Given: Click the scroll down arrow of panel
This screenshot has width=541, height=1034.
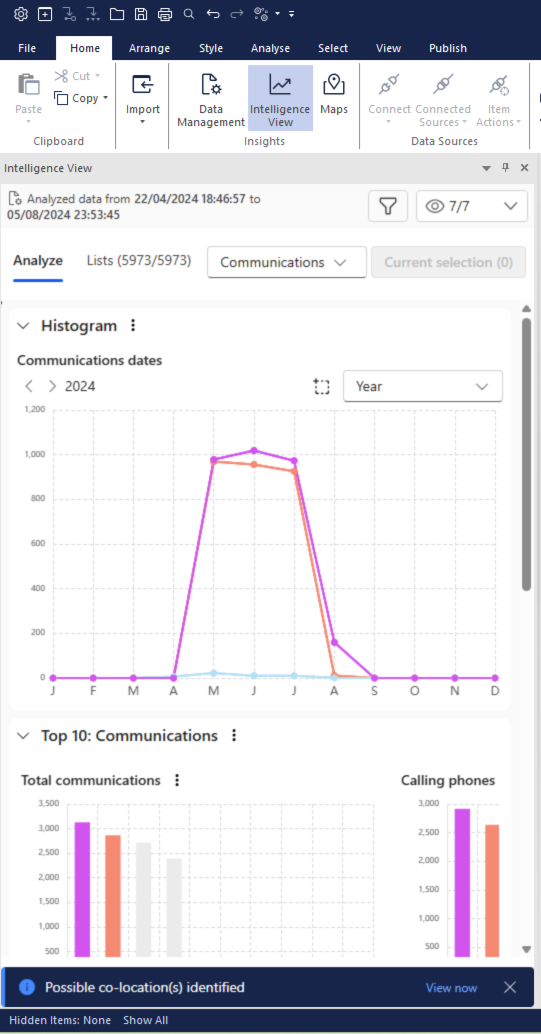Looking at the screenshot, I should point(526,950).
